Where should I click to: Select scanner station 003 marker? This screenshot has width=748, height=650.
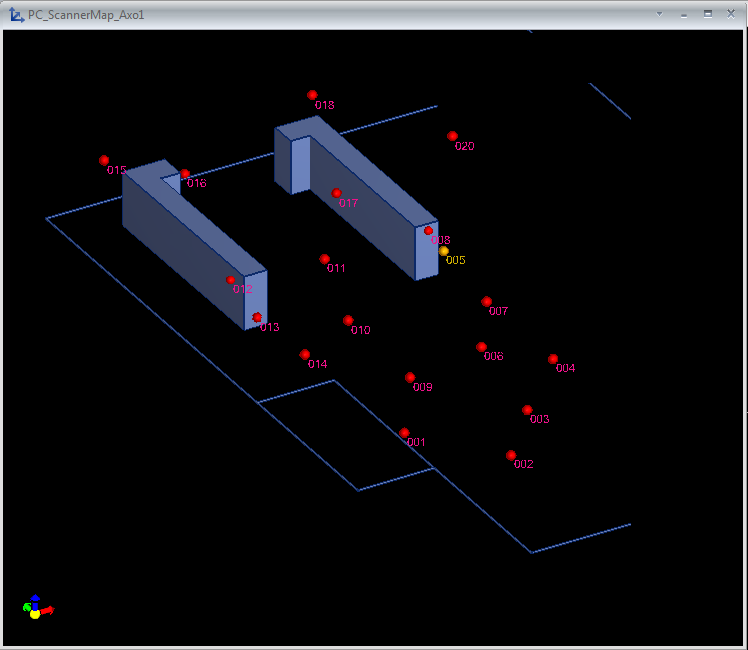[527, 410]
